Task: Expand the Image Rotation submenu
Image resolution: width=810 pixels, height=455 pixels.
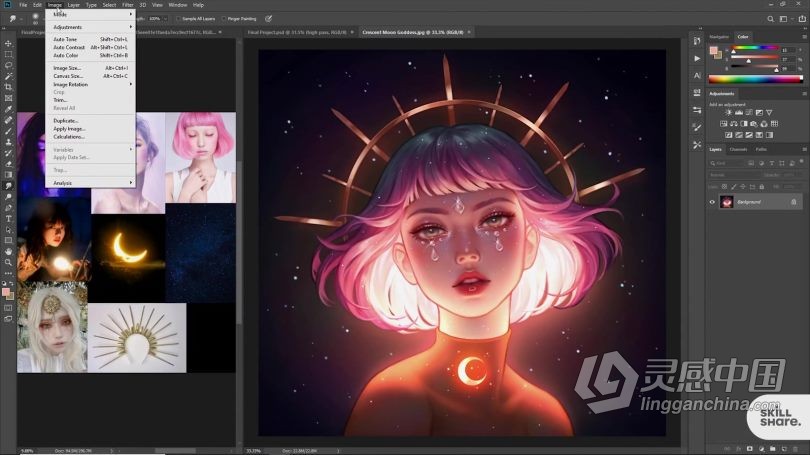Action: click(90, 84)
